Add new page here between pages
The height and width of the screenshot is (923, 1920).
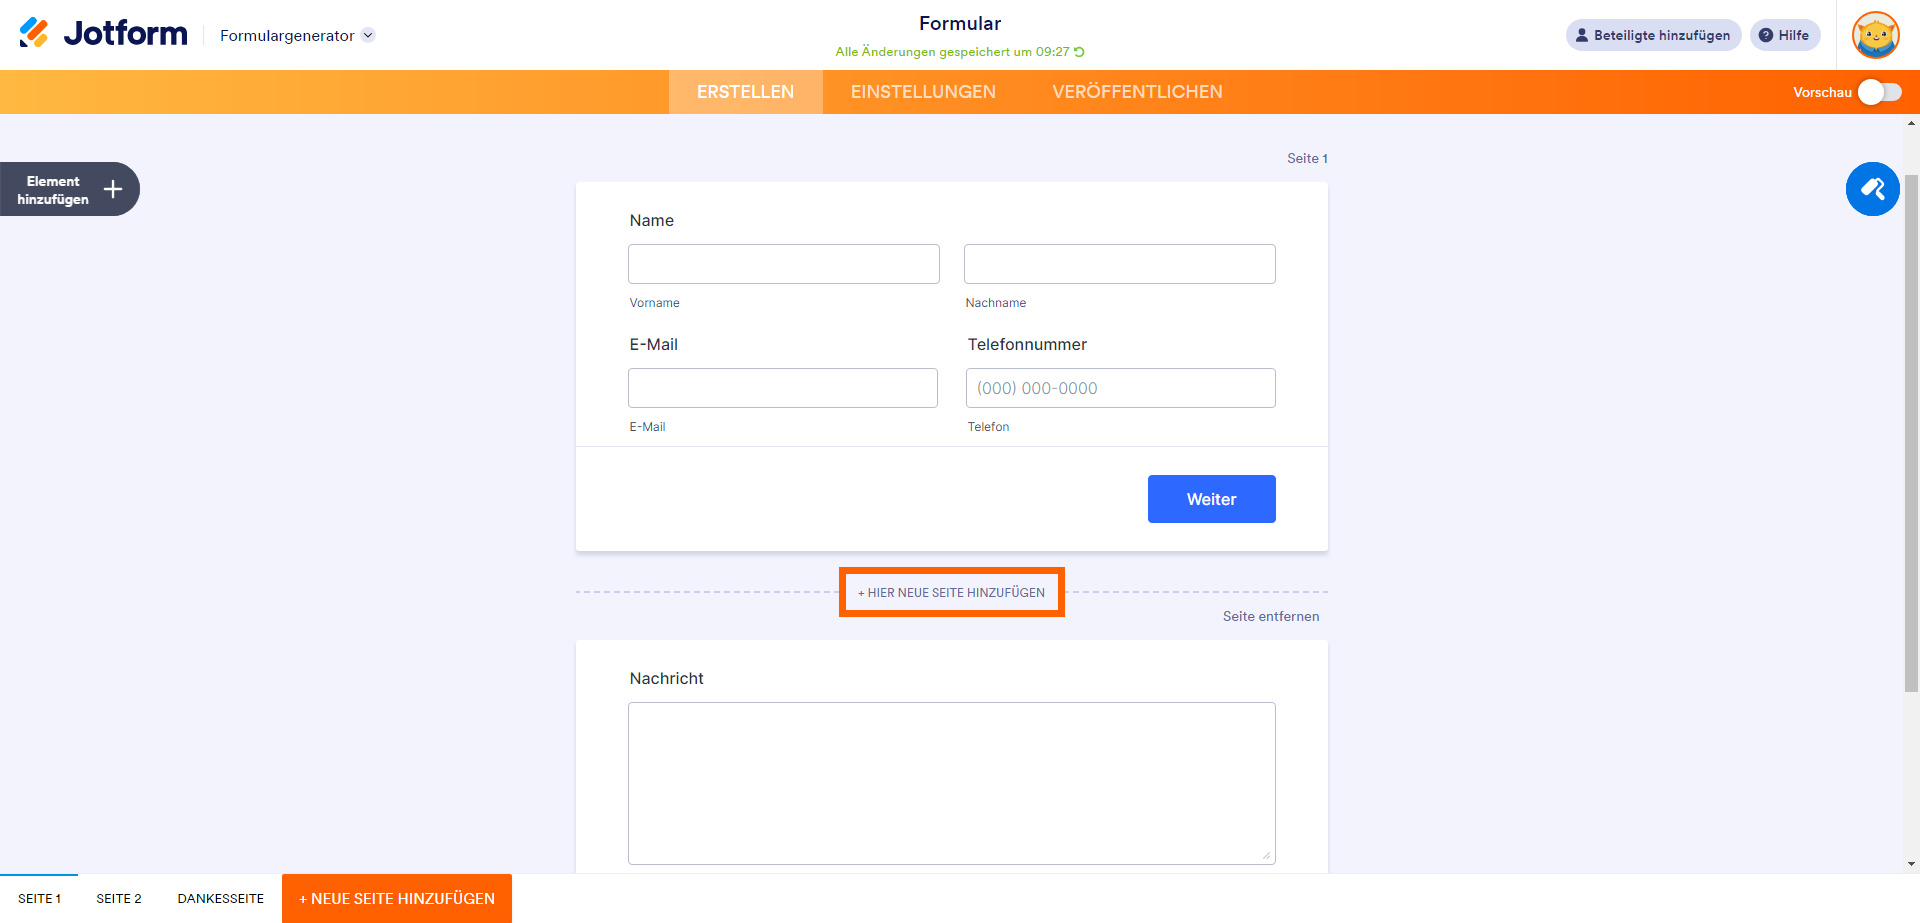click(951, 592)
